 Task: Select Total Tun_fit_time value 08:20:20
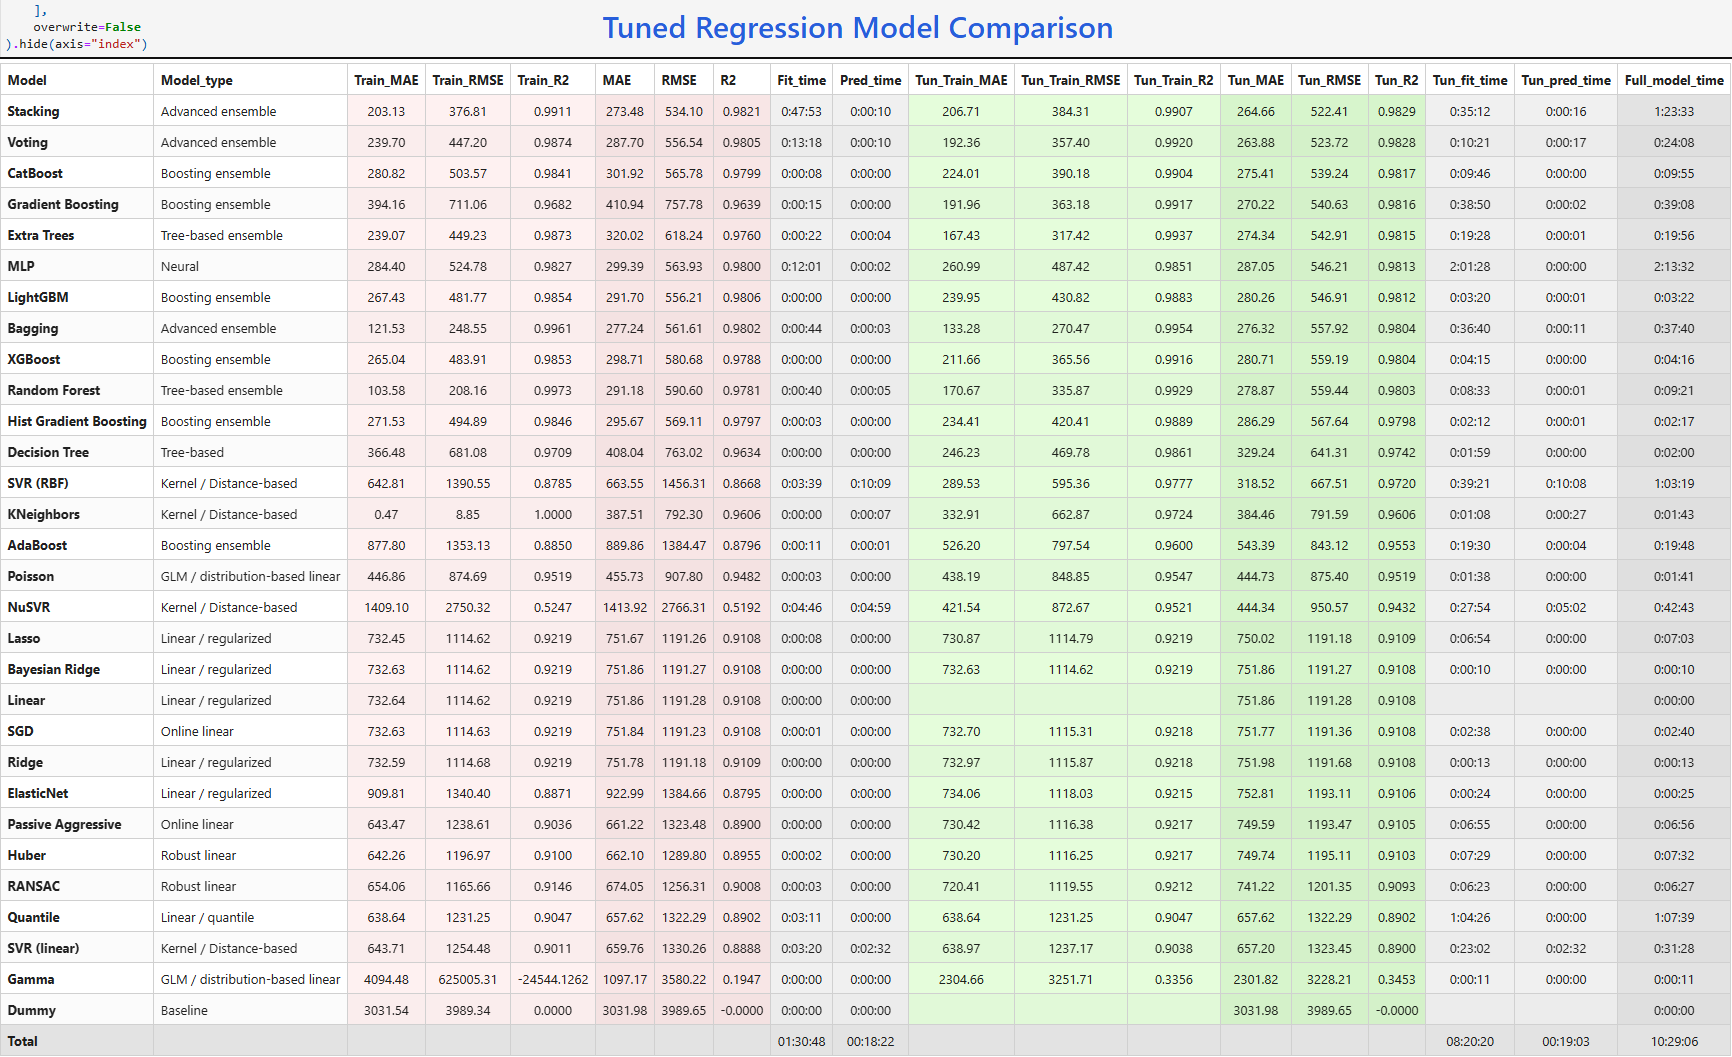(x=1470, y=1041)
